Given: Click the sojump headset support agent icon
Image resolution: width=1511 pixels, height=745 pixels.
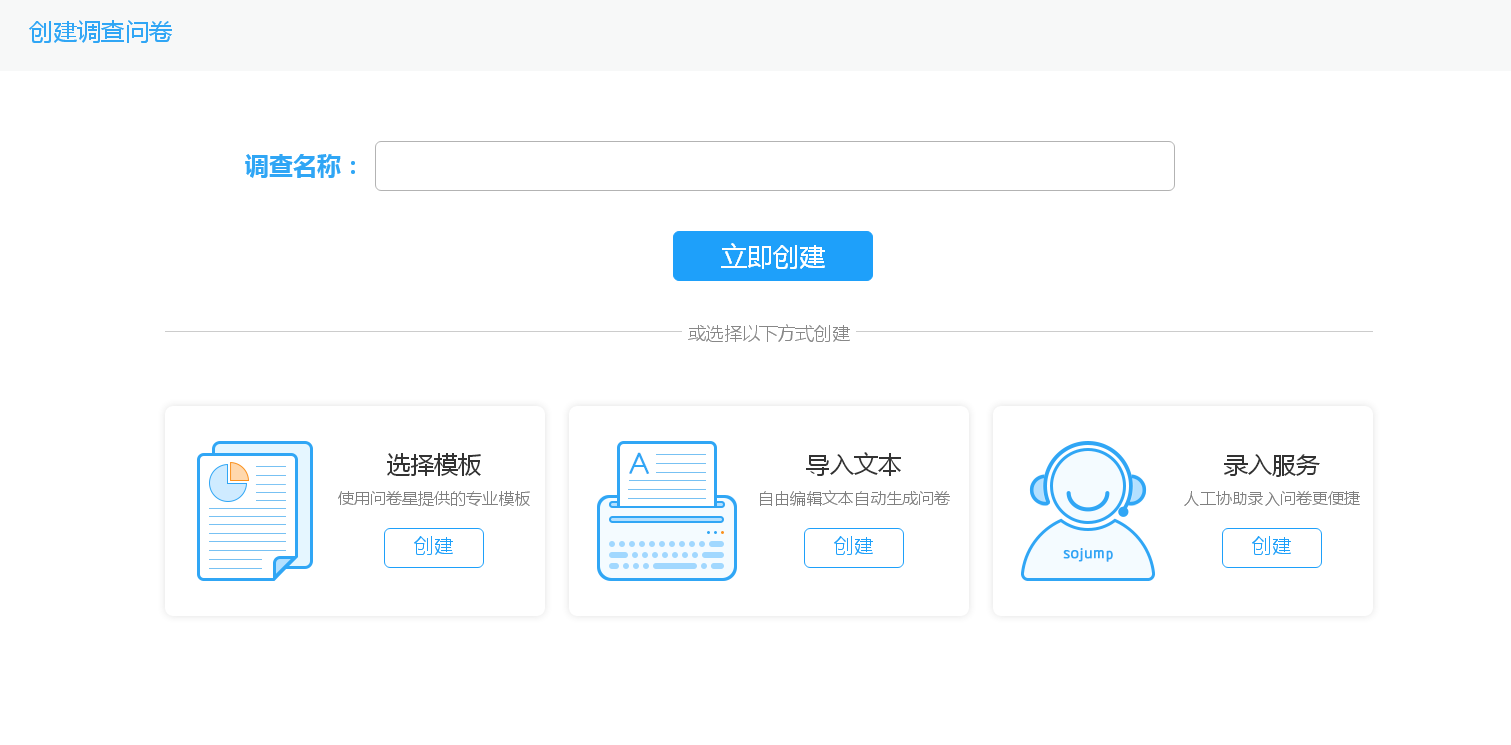Looking at the screenshot, I should click(1088, 511).
